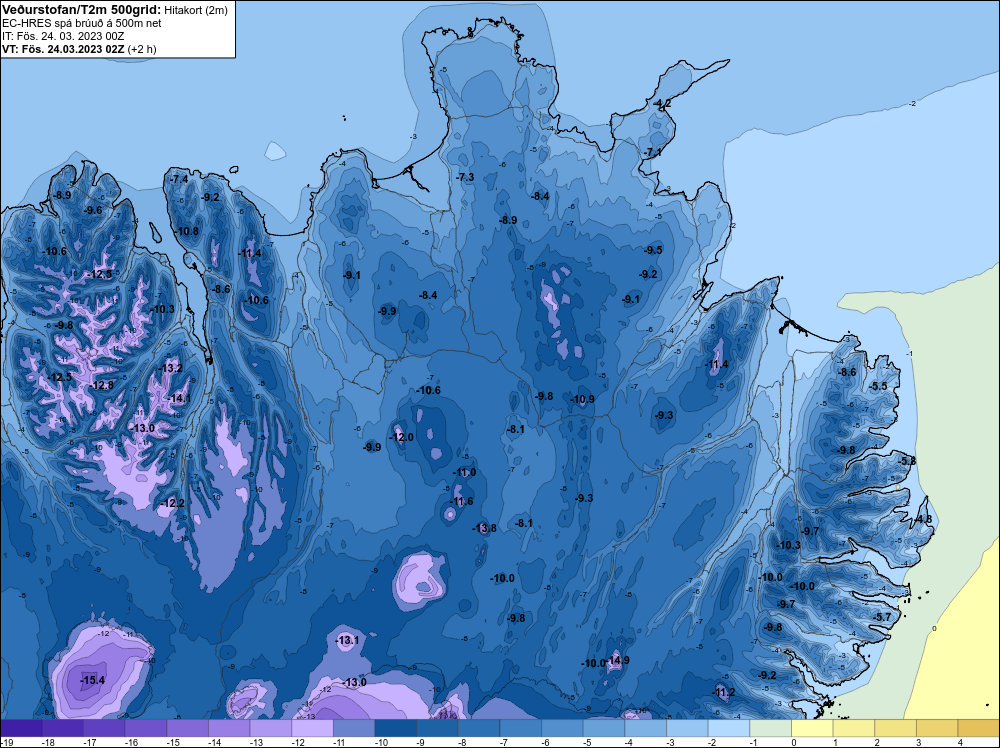Pick the legend swatch labeled 2
Viewport: 1000px width, 748px height.
895,728
